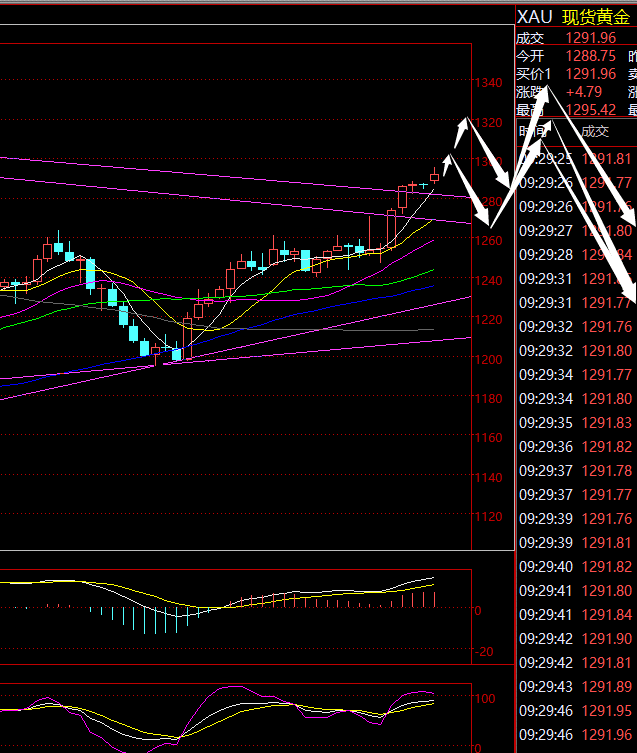Click the 09:29:32 tick priced 1291.80
The image size is (637, 753).
pyautogui.click(x=576, y=351)
